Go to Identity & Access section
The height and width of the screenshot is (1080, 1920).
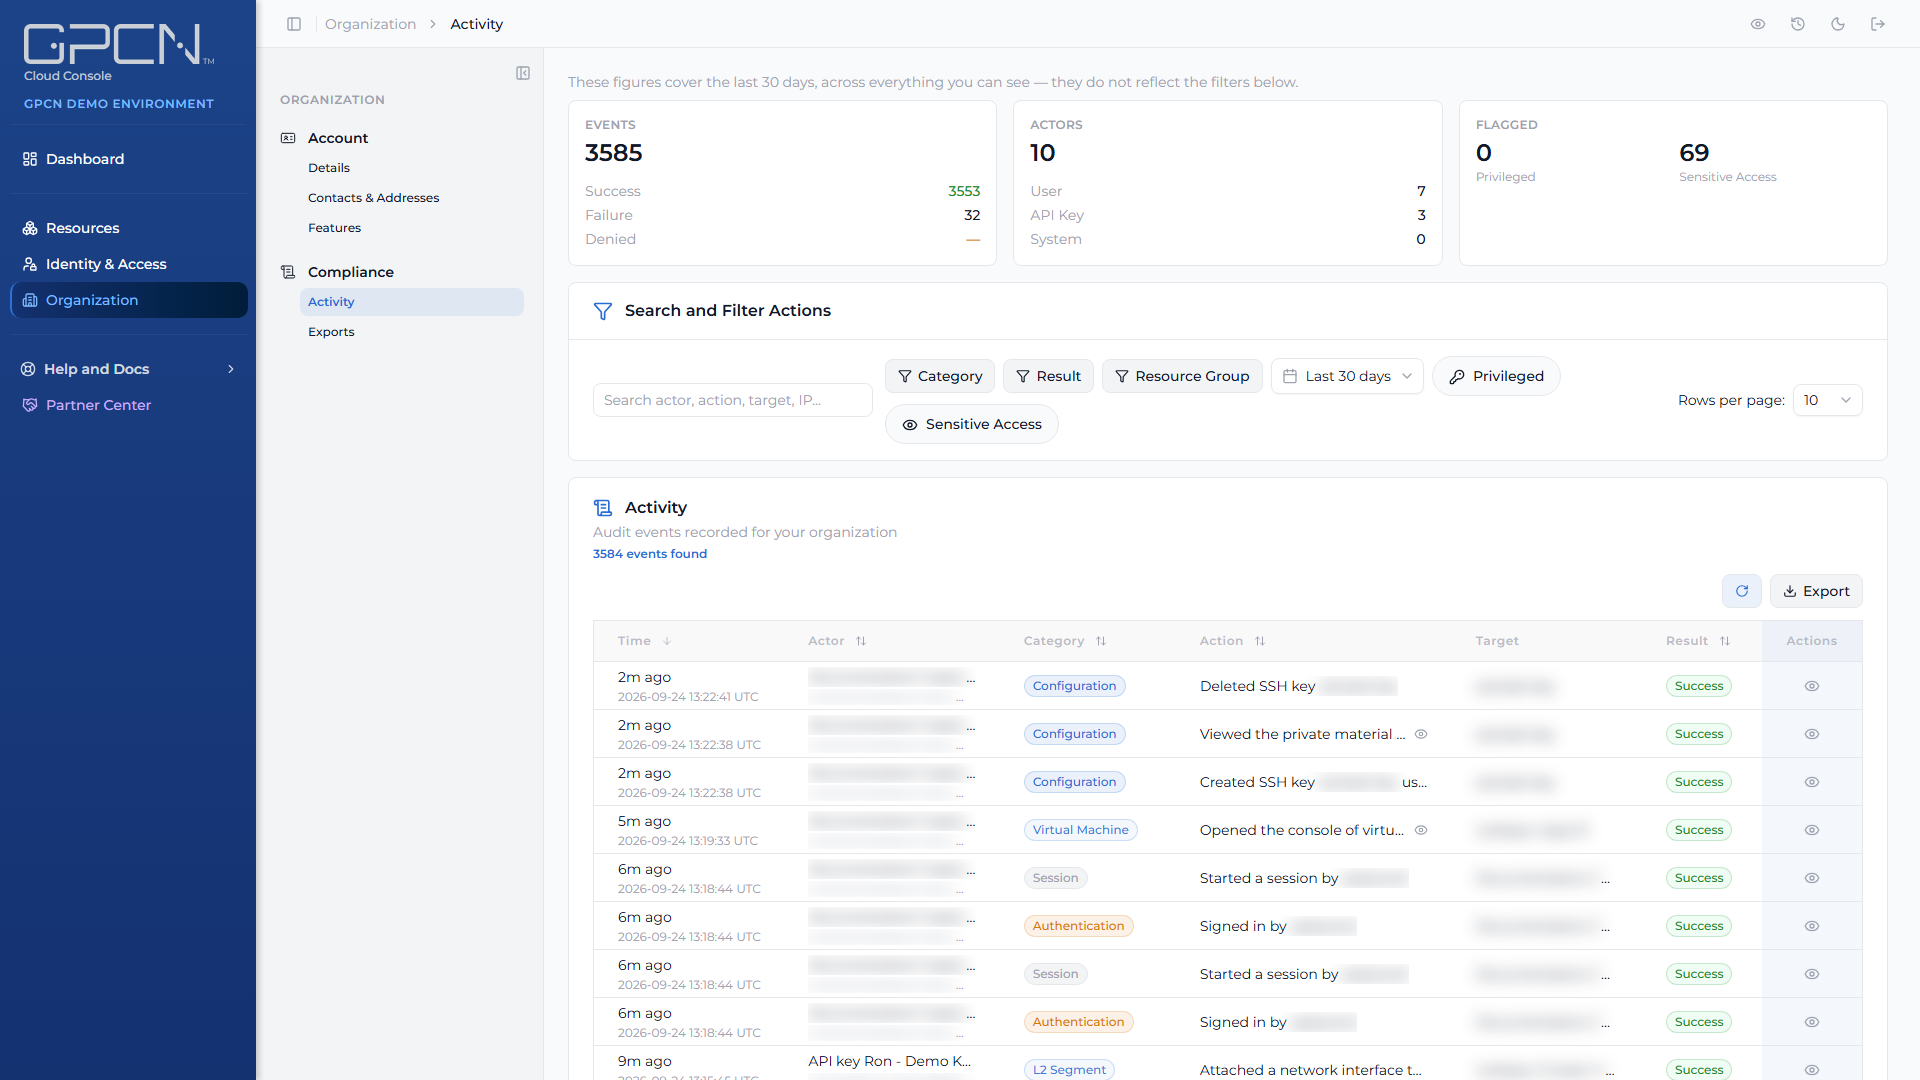106,264
